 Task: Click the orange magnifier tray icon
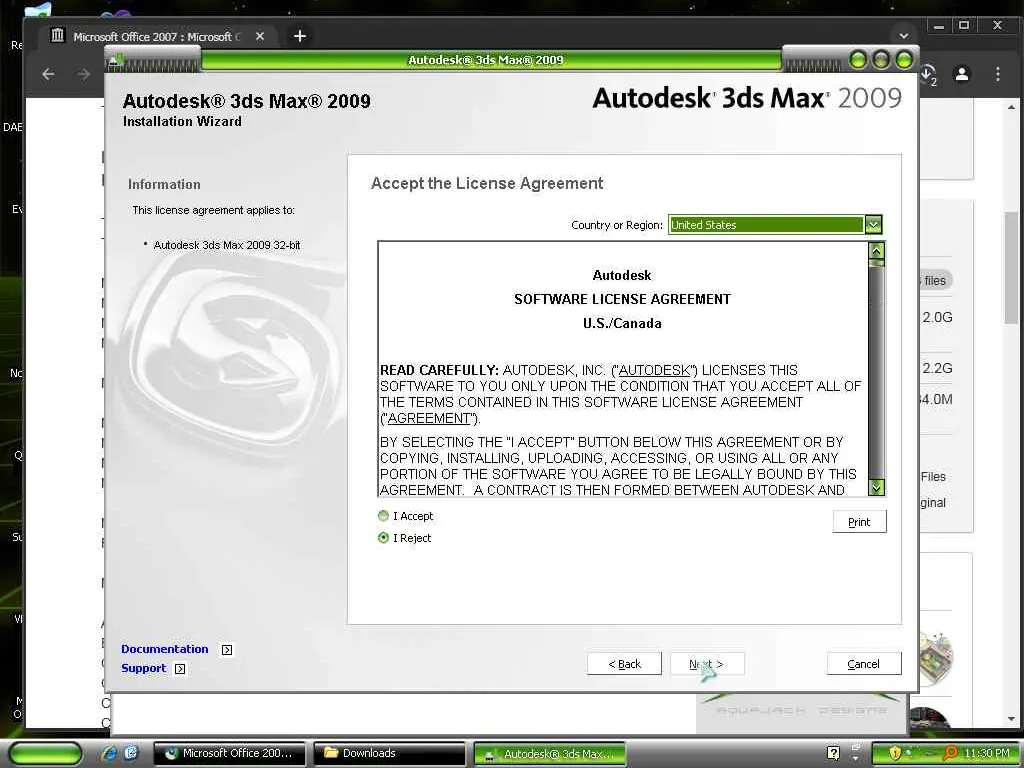950,753
